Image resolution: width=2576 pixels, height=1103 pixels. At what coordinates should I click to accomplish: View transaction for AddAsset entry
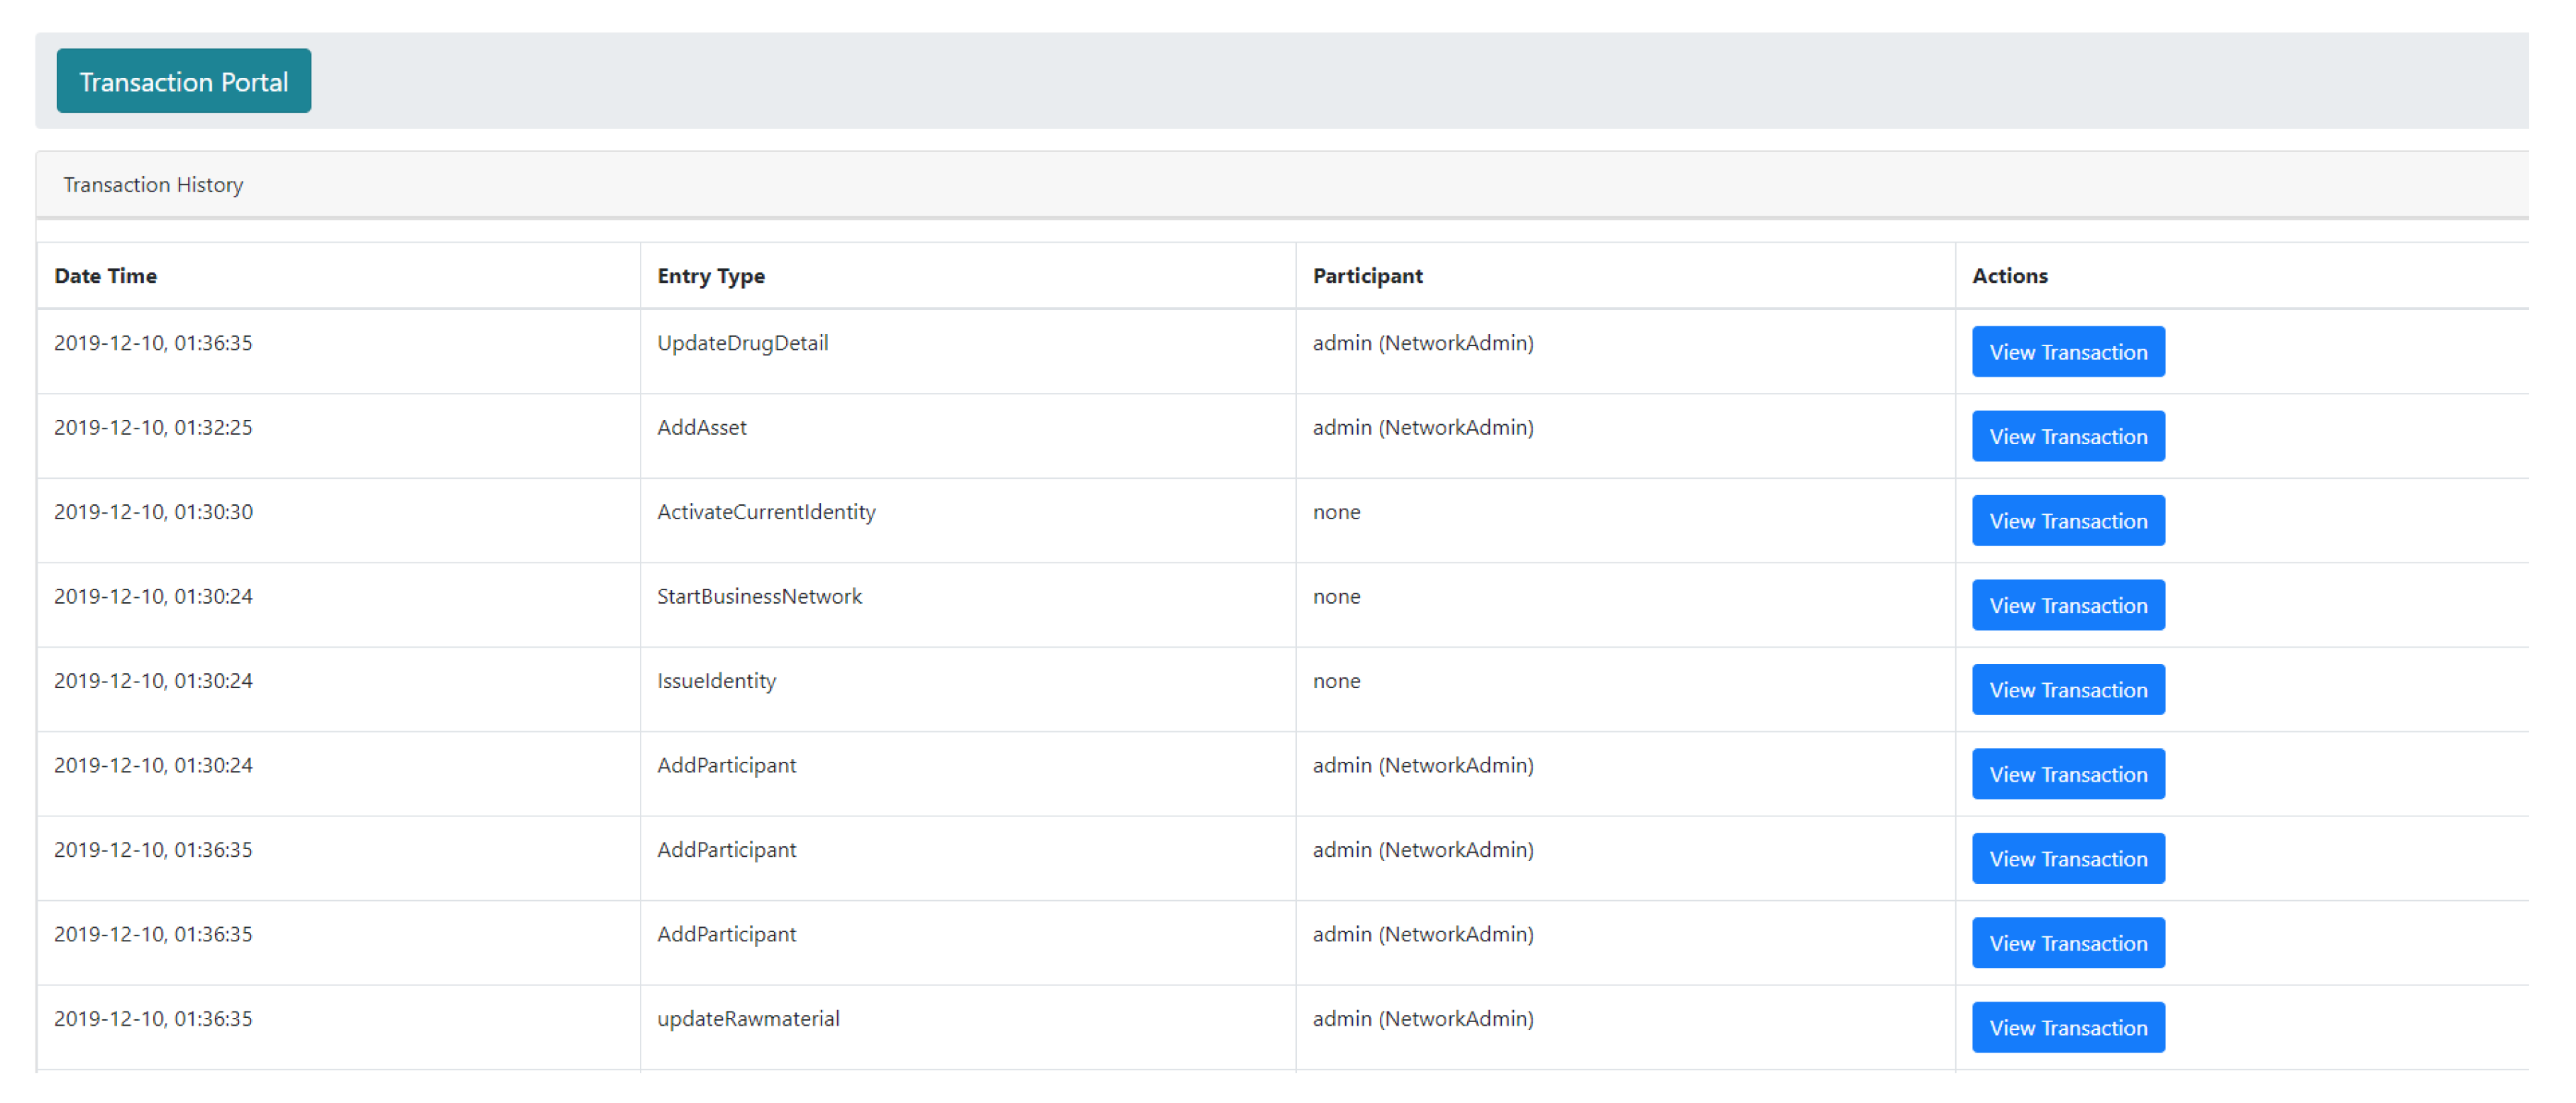point(2067,436)
